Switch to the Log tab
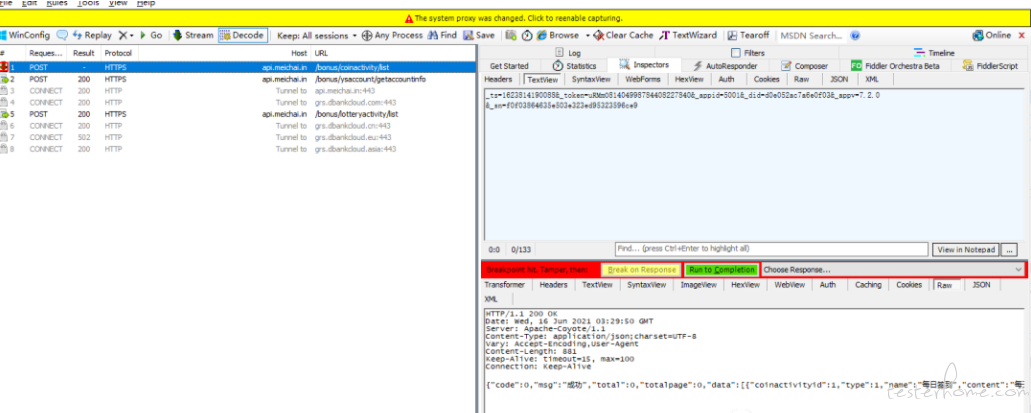This screenshot has width=1031, height=413. 567,53
